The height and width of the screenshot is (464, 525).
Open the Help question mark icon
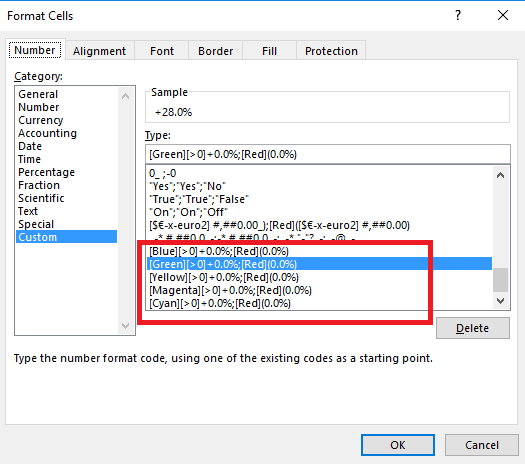click(x=458, y=15)
